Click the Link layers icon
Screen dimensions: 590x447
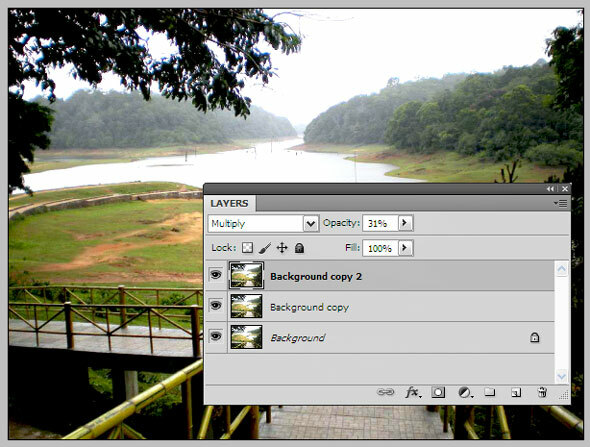tap(386, 392)
